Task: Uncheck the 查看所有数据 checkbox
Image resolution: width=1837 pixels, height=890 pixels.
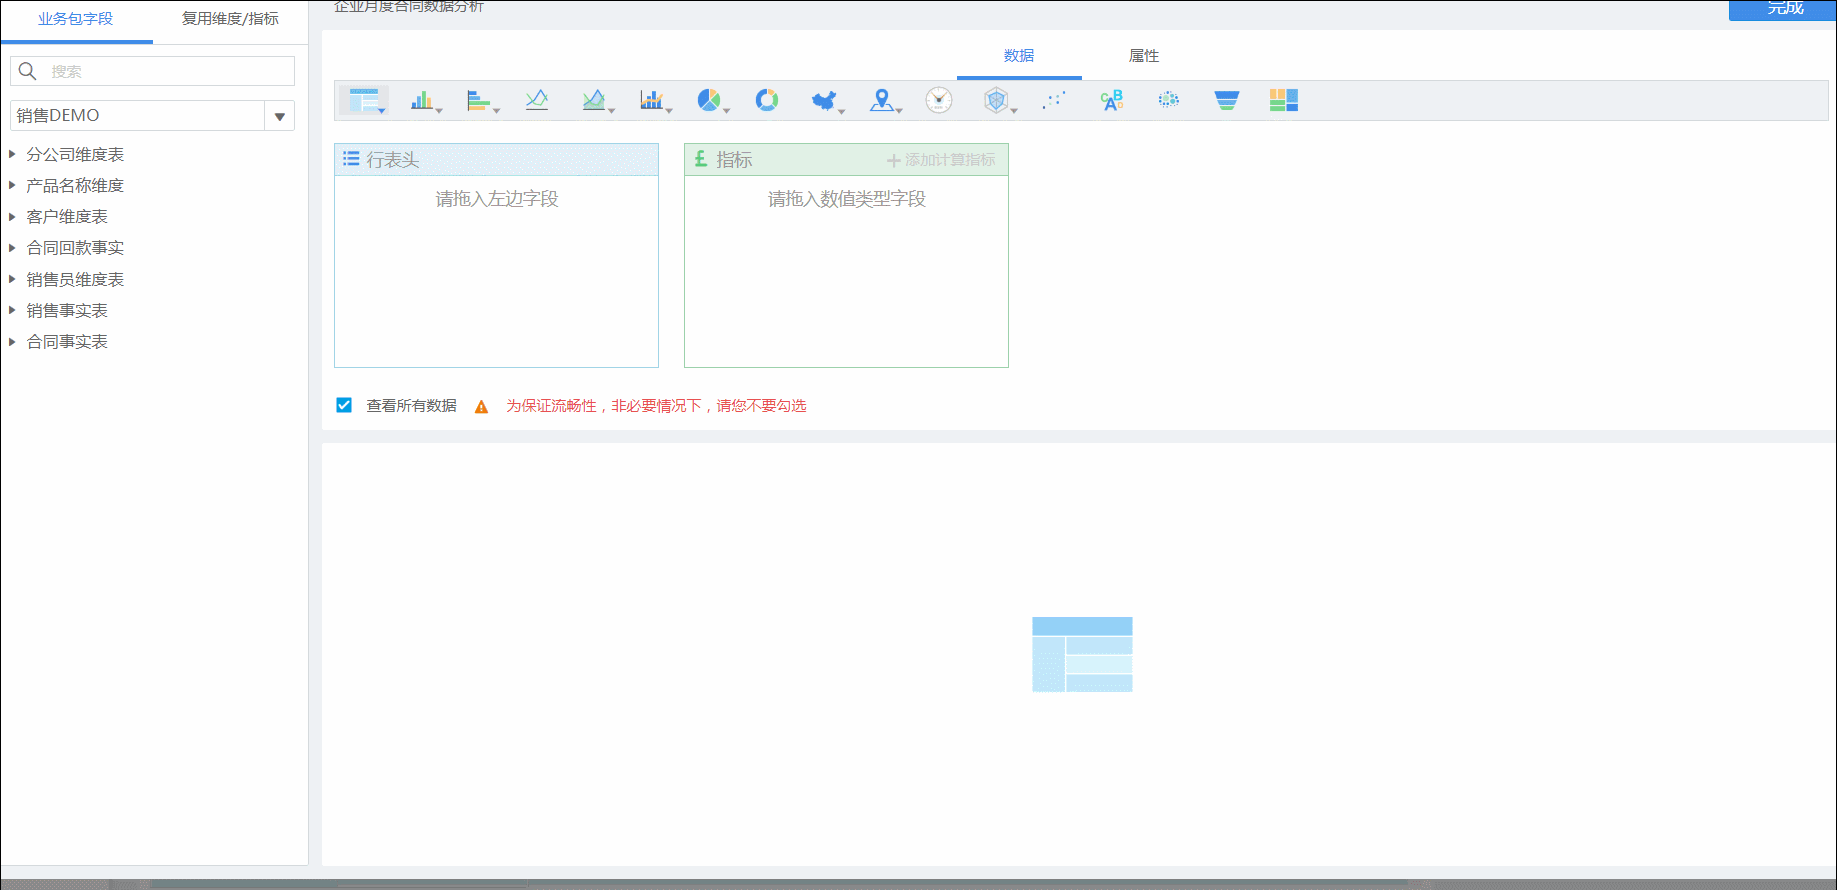Action: pos(344,405)
